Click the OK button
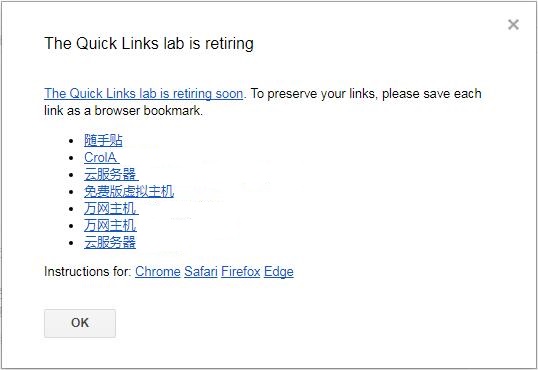538x370 pixels. pyautogui.click(x=80, y=323)
